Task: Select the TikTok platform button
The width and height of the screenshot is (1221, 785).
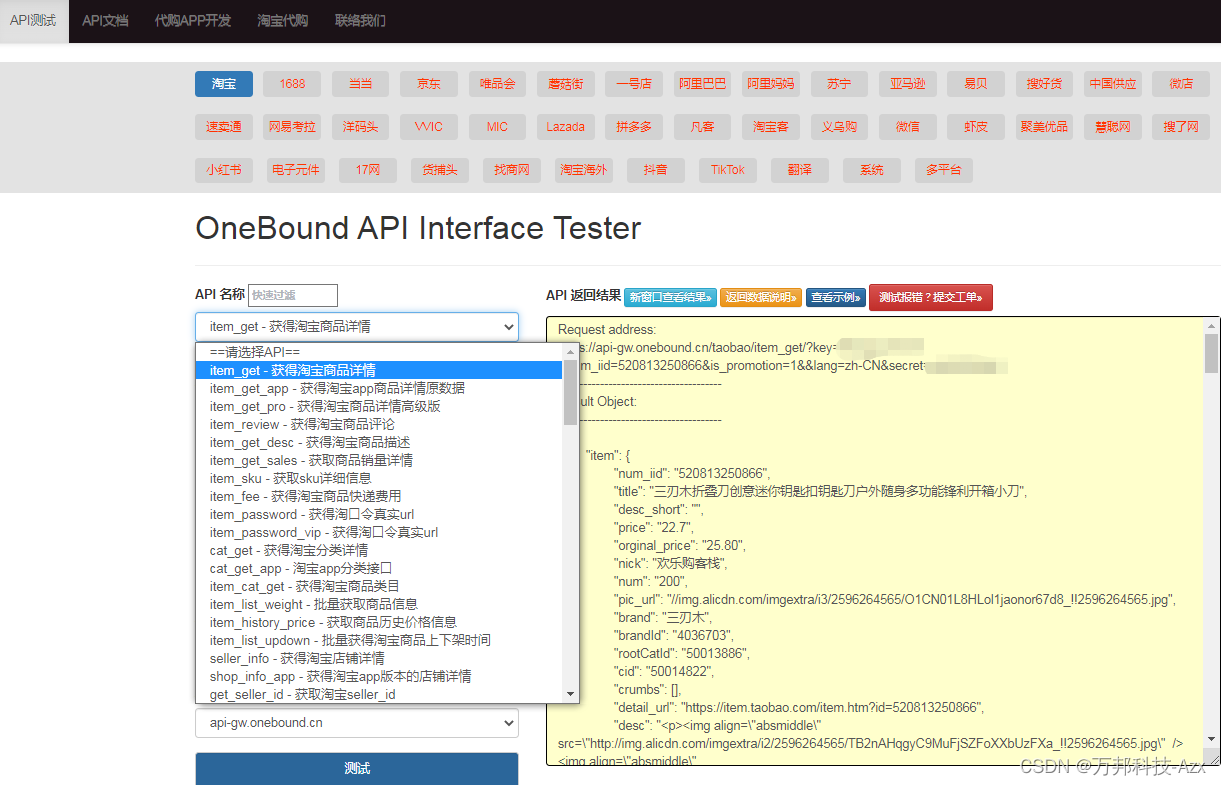Action: pos(728,170)
